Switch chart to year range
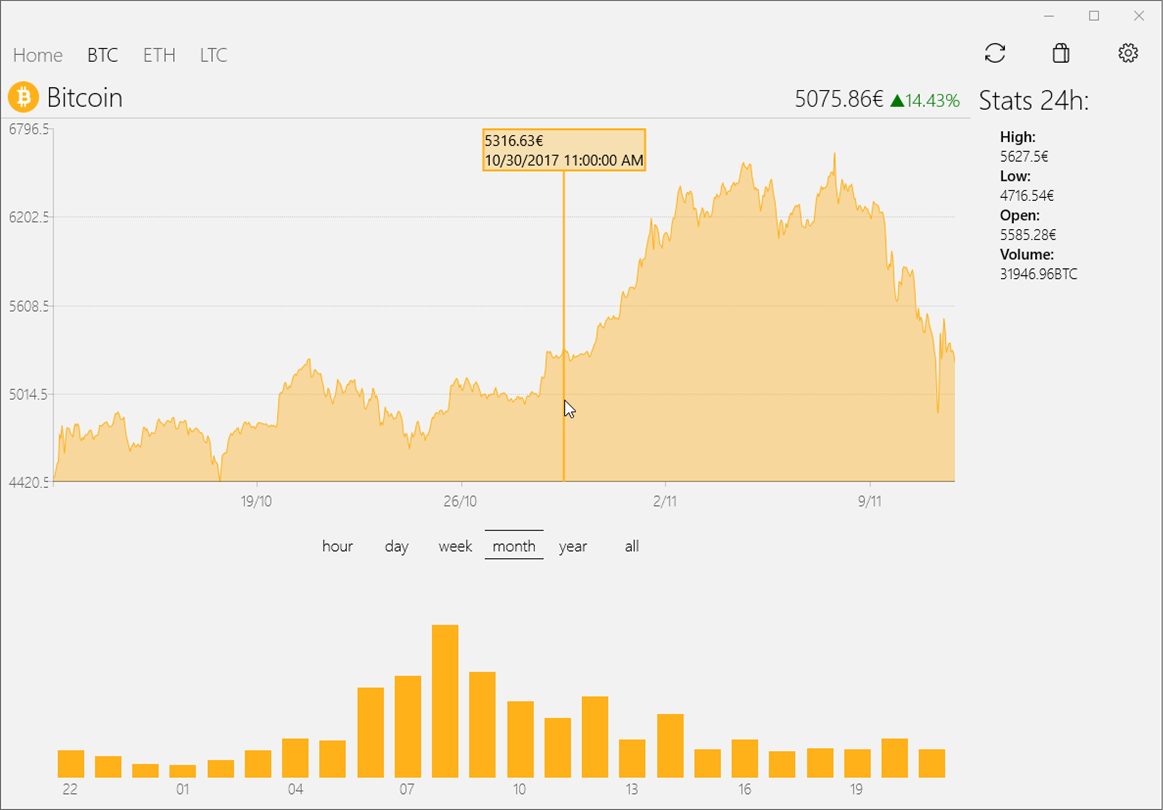This screenshot has height=810, width=1163. (x=573, y=546)
